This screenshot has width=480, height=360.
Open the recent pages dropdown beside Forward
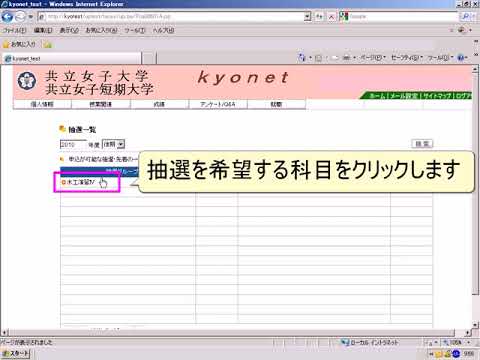tap(30, 16)
